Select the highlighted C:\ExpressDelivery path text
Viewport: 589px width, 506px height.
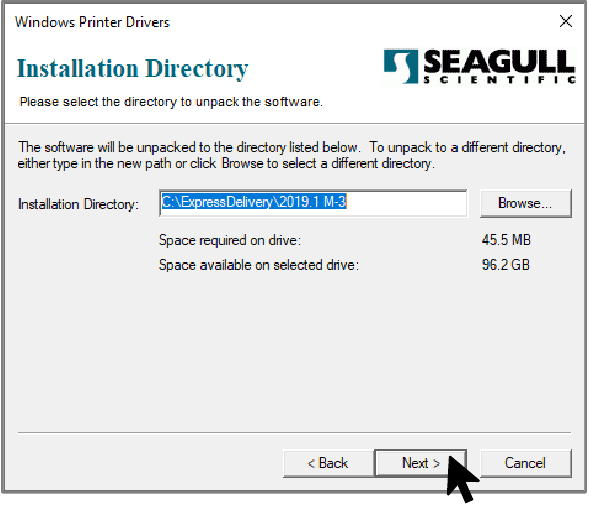click(x=254, y=202)
